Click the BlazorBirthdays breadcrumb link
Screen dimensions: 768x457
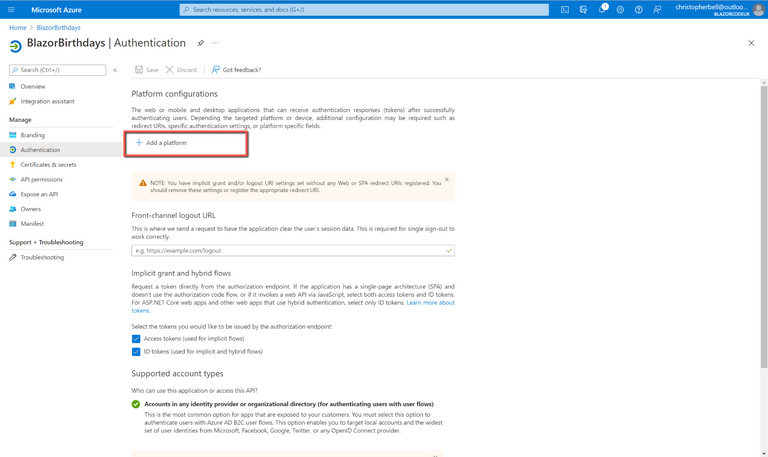(x=58, y=28)
